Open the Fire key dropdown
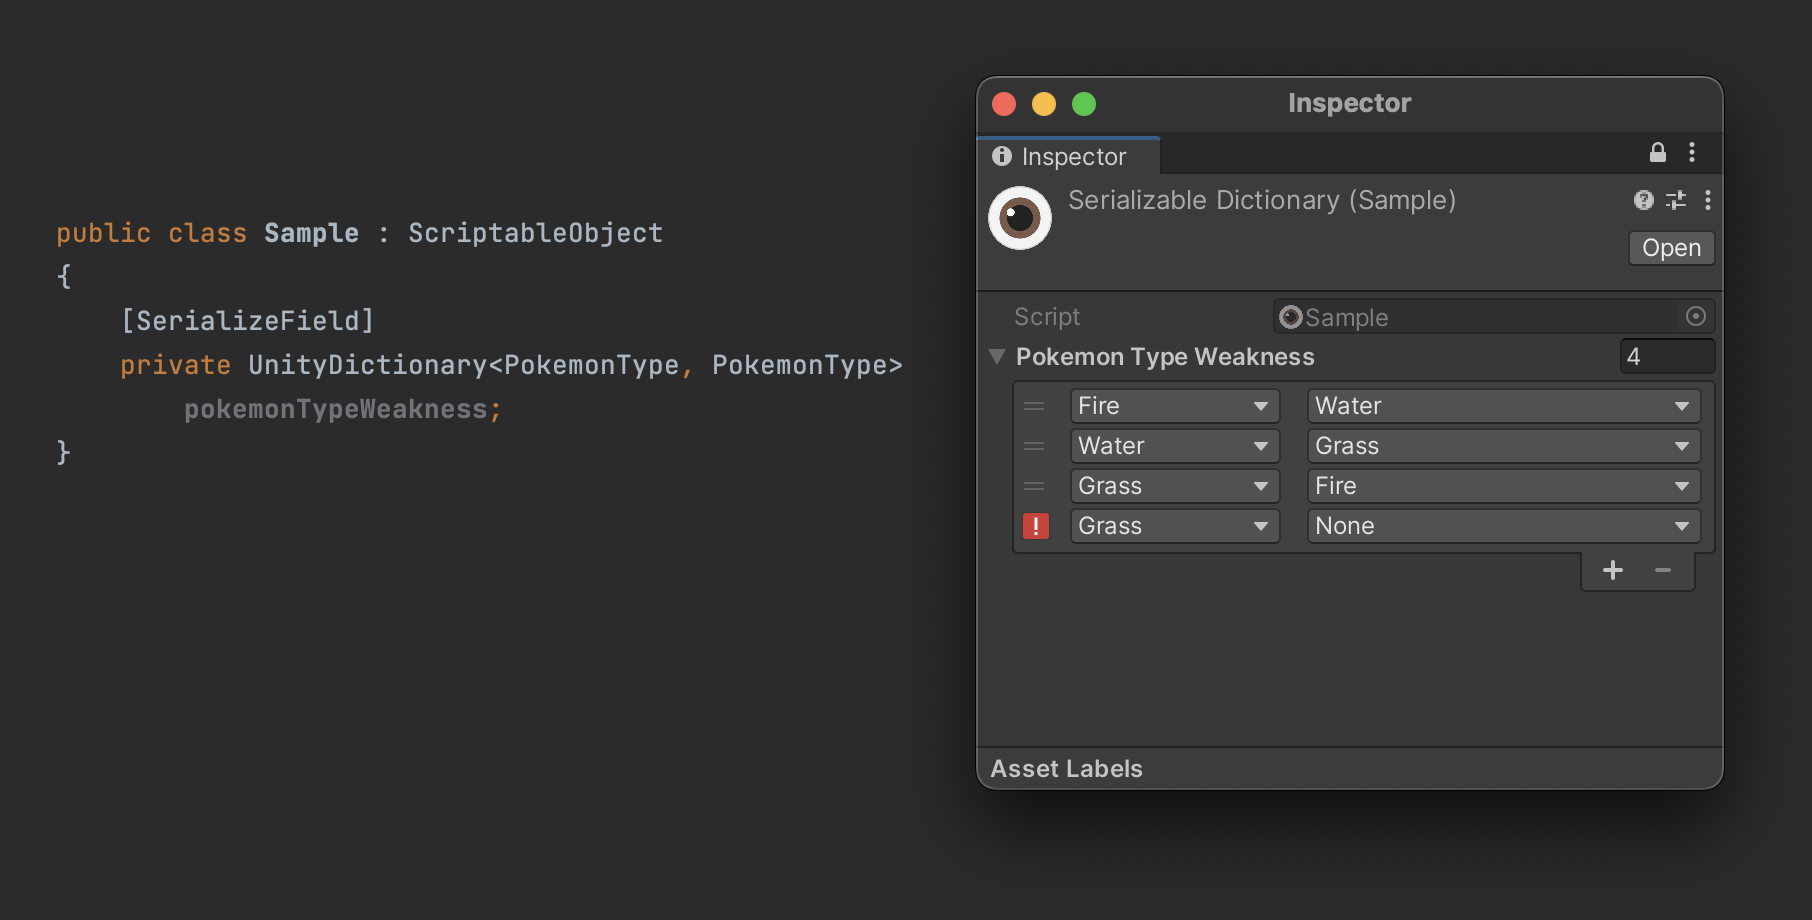Viewport: 1812px width, 920px height. click(x=1174, y=406)
